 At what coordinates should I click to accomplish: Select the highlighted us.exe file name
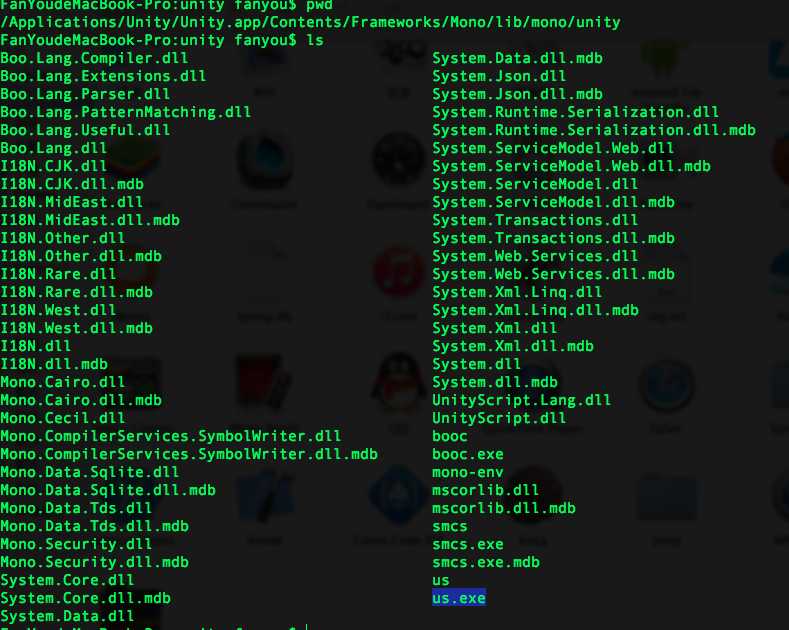[459, 598]
